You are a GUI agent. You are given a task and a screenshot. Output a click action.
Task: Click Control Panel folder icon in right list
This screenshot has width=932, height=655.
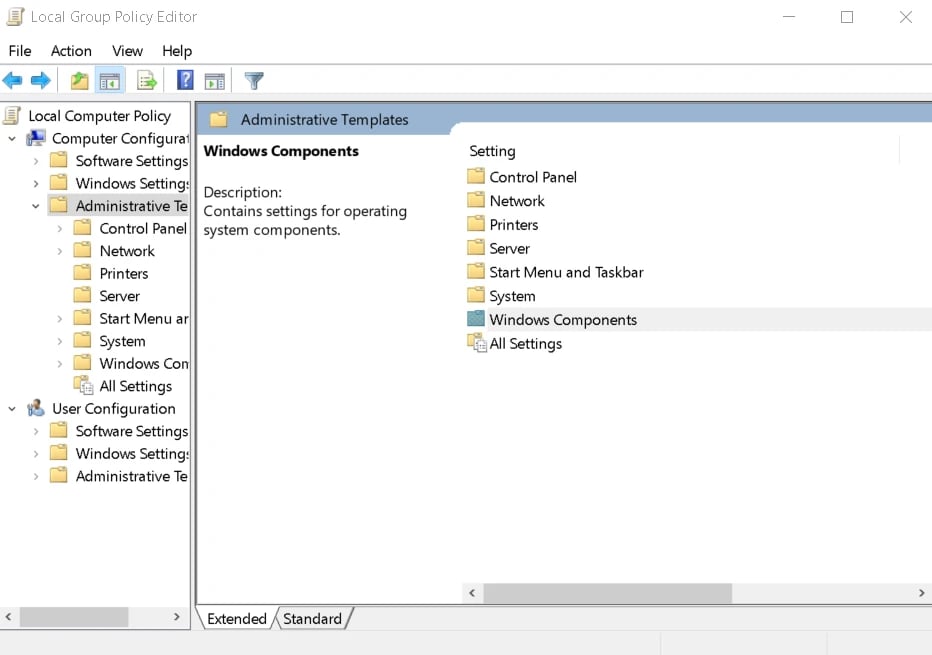coord(476,176)
